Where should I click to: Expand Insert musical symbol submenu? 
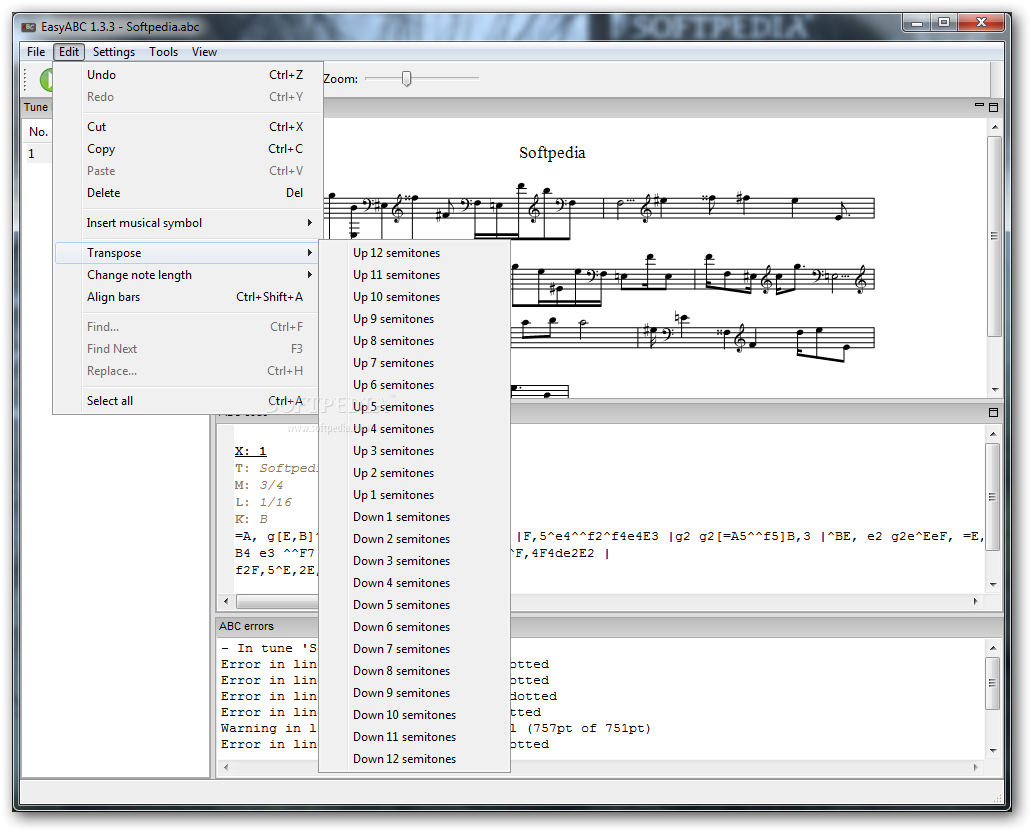188,223
